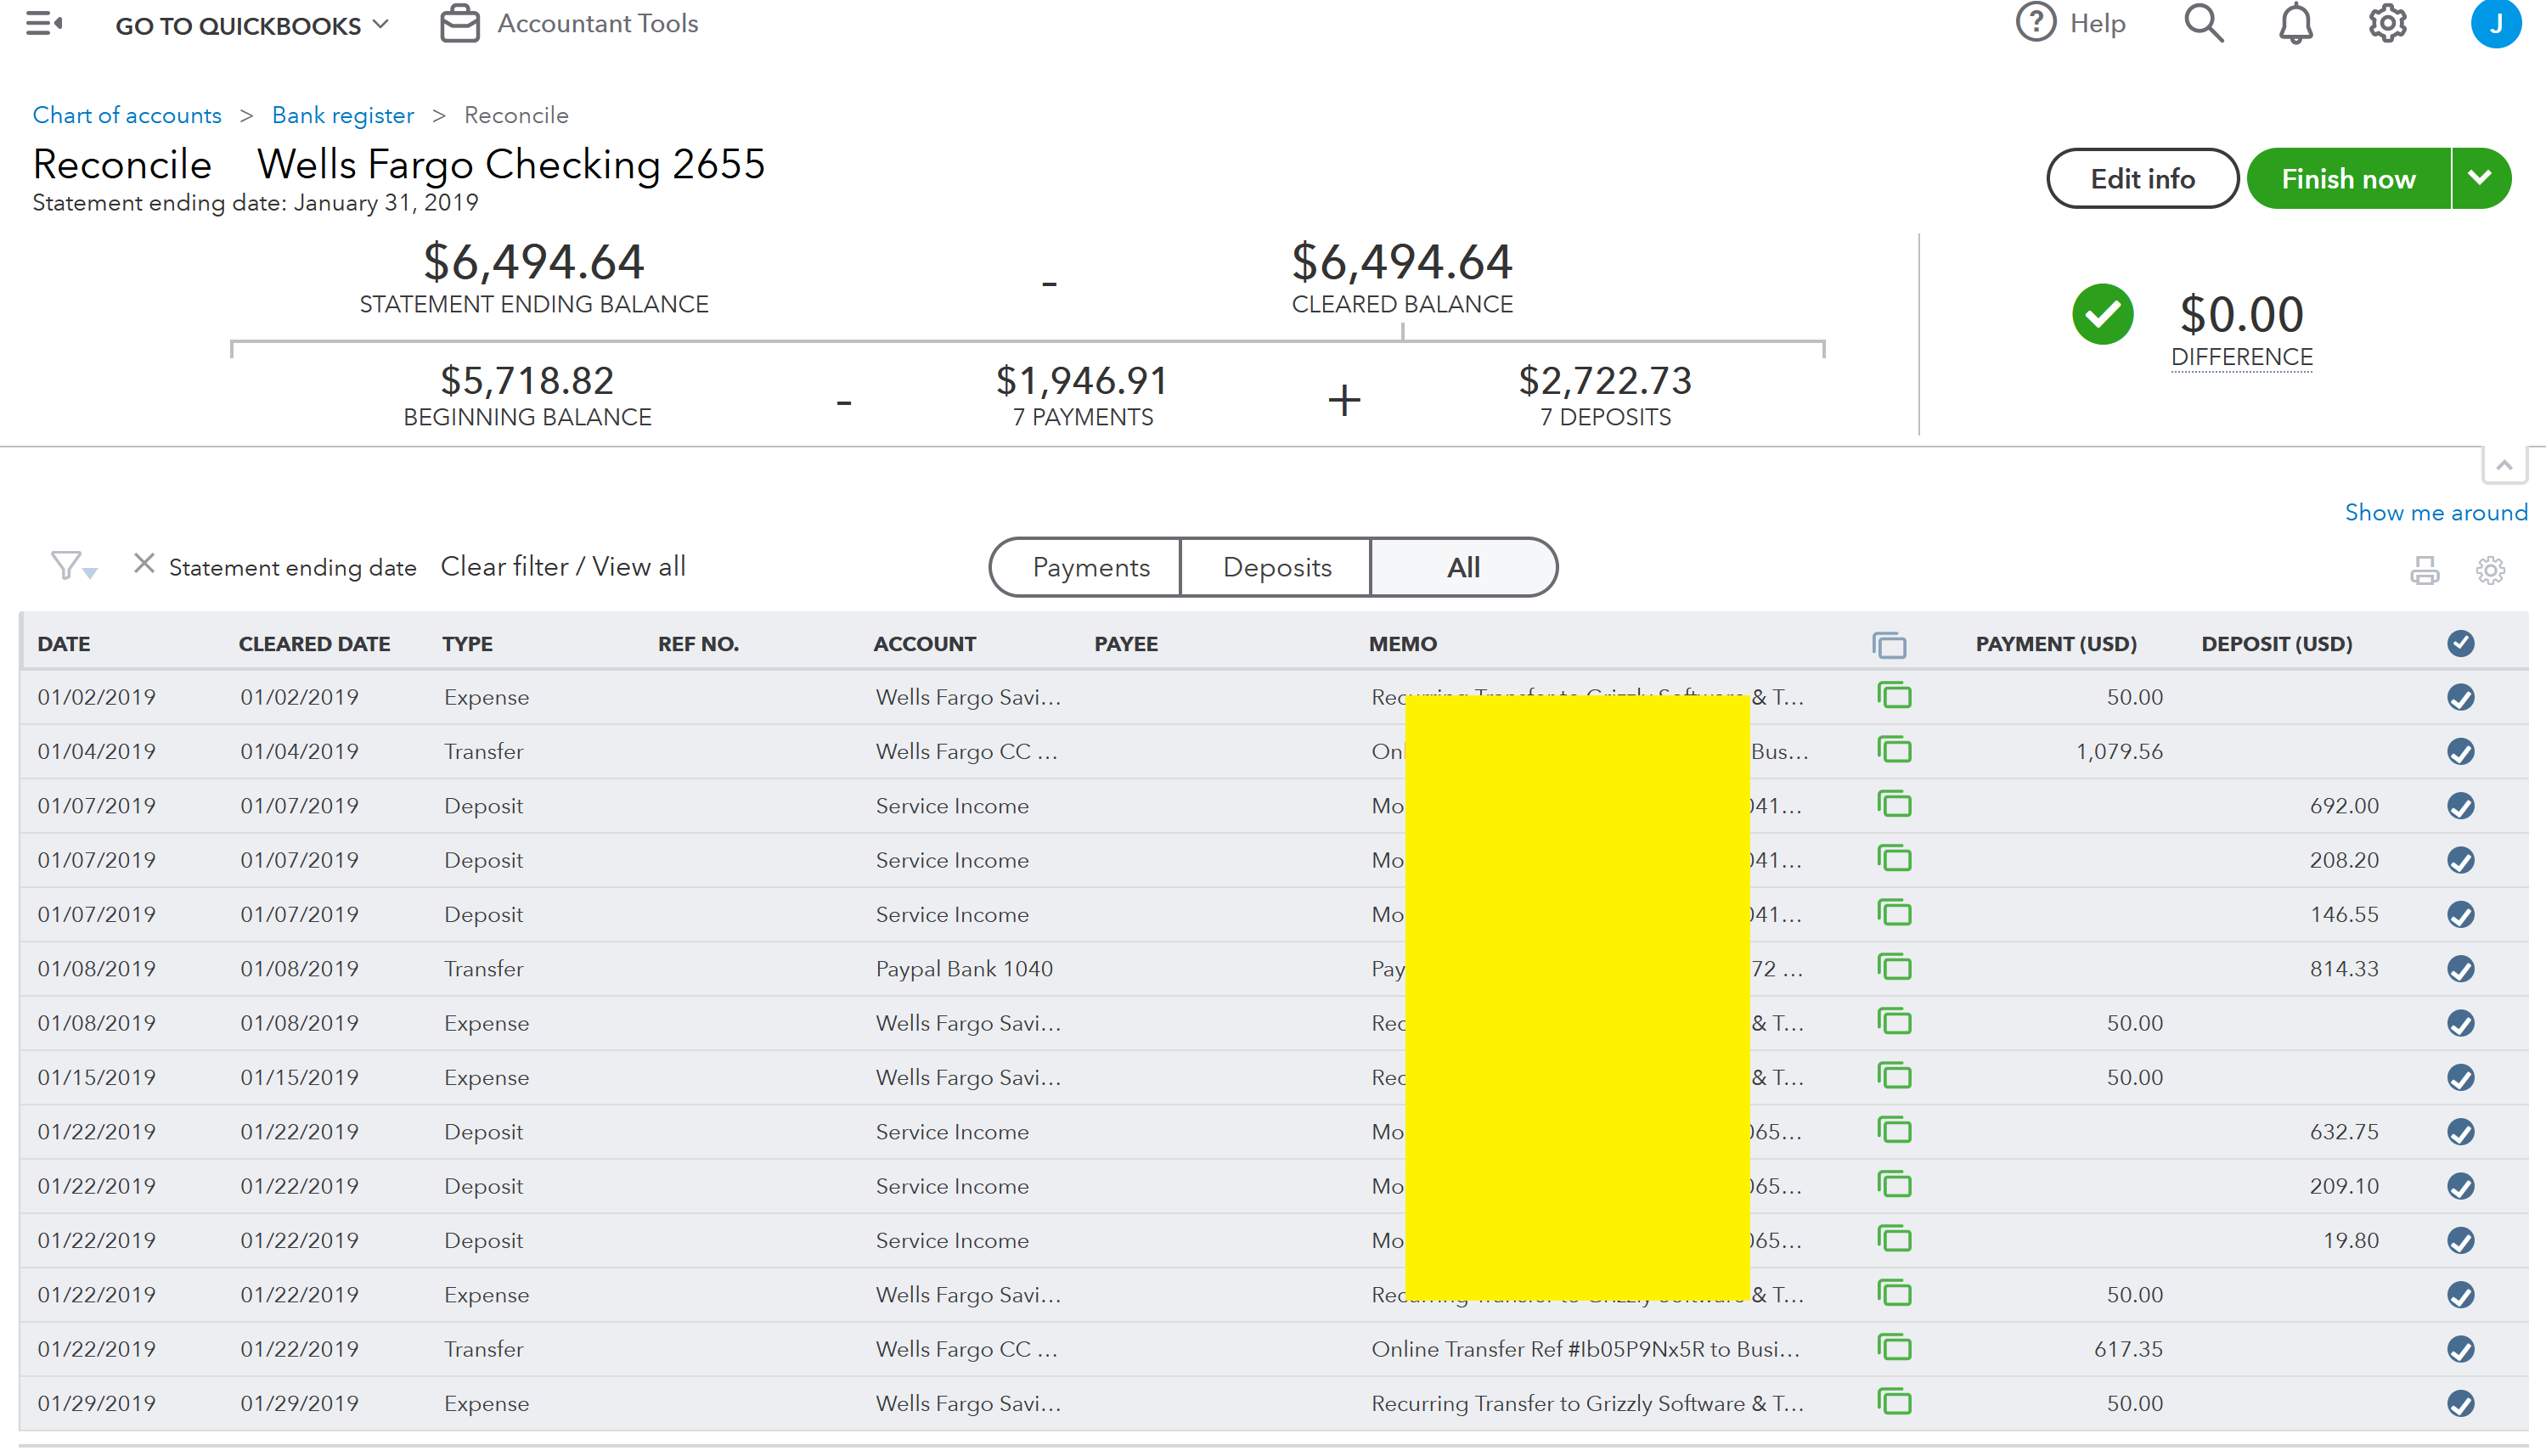Viewport: 2546px width, 1456px height.
Task: Uncheck the 1,079.56 transfer row checkmark
Action: (2461, 751)
